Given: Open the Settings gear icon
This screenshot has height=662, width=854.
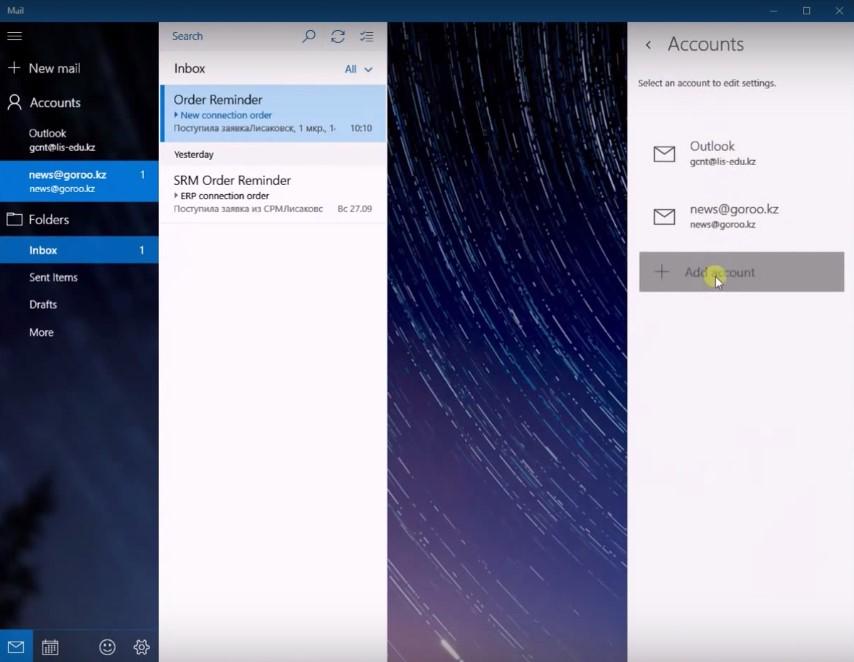Looking at the screenshot, I should pos(141,647).
